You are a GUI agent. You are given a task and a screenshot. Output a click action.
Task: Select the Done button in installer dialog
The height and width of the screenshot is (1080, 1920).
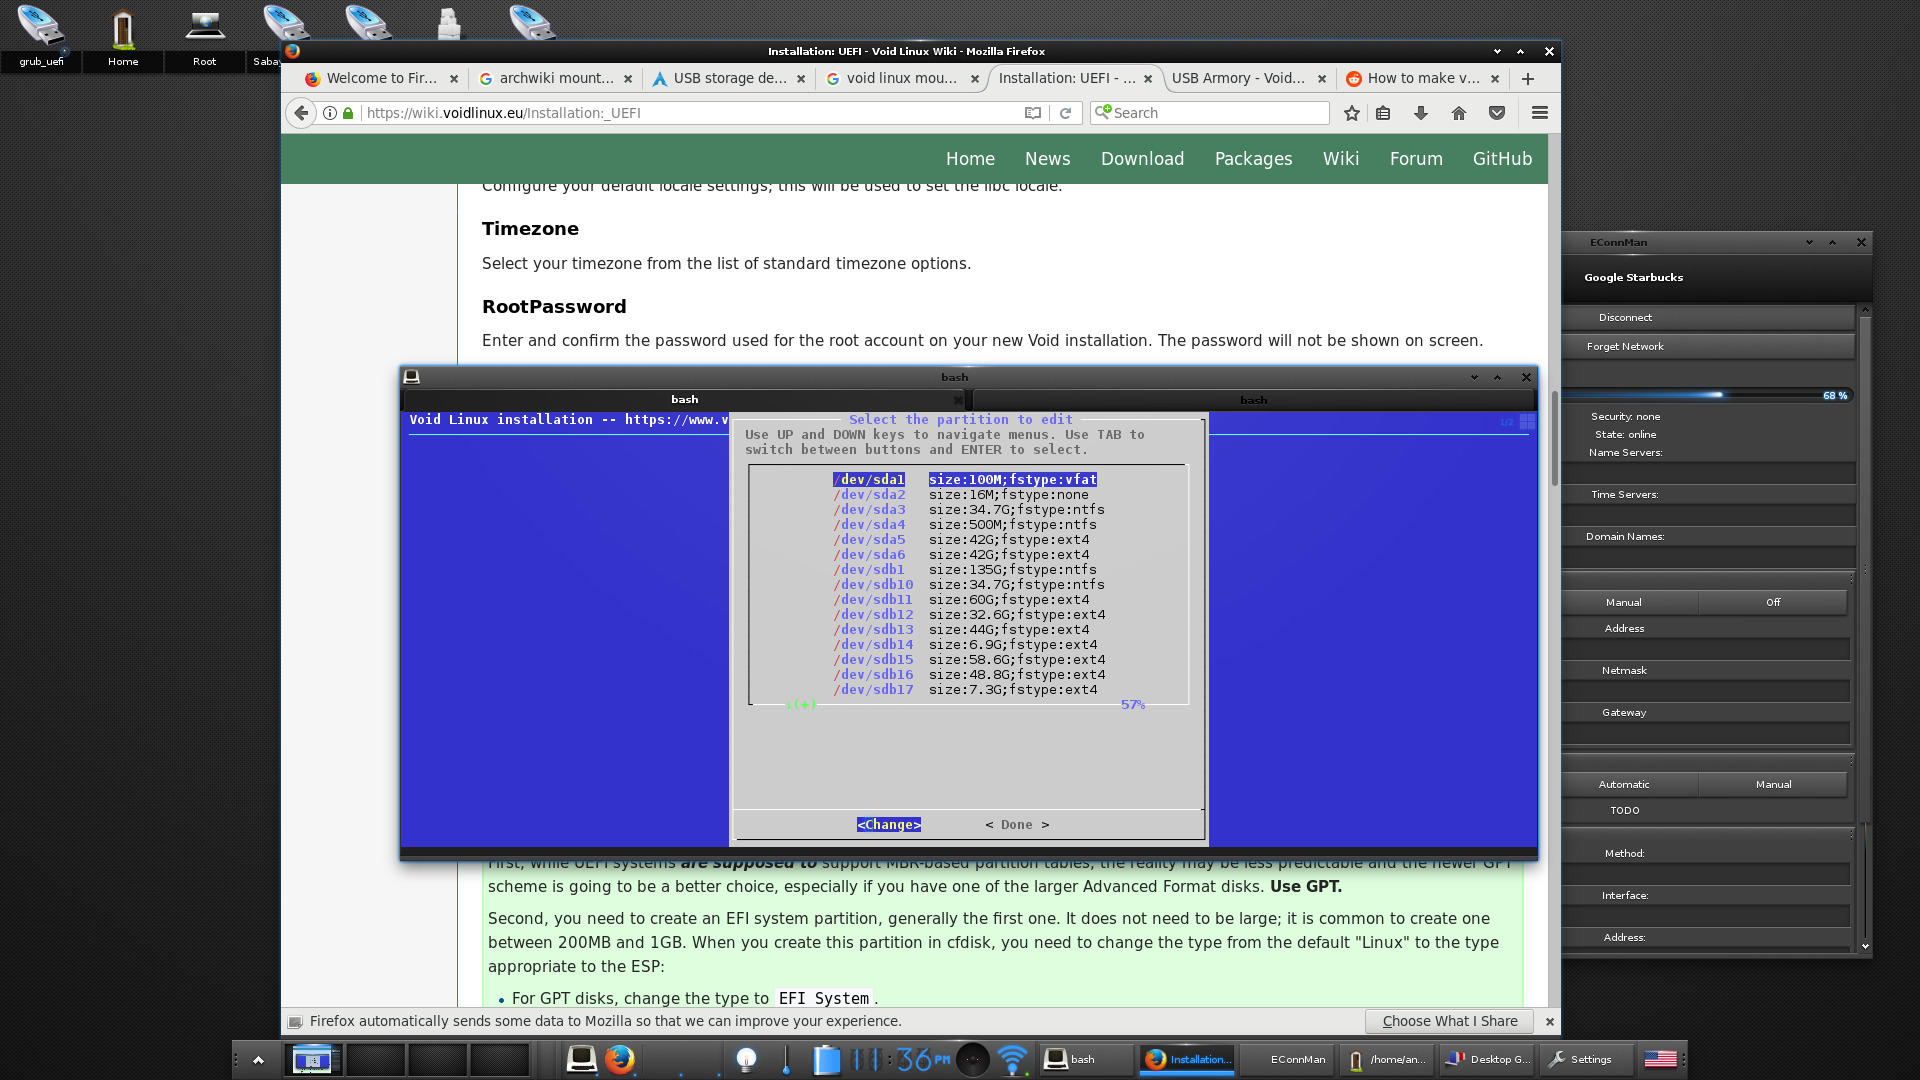1017,825
